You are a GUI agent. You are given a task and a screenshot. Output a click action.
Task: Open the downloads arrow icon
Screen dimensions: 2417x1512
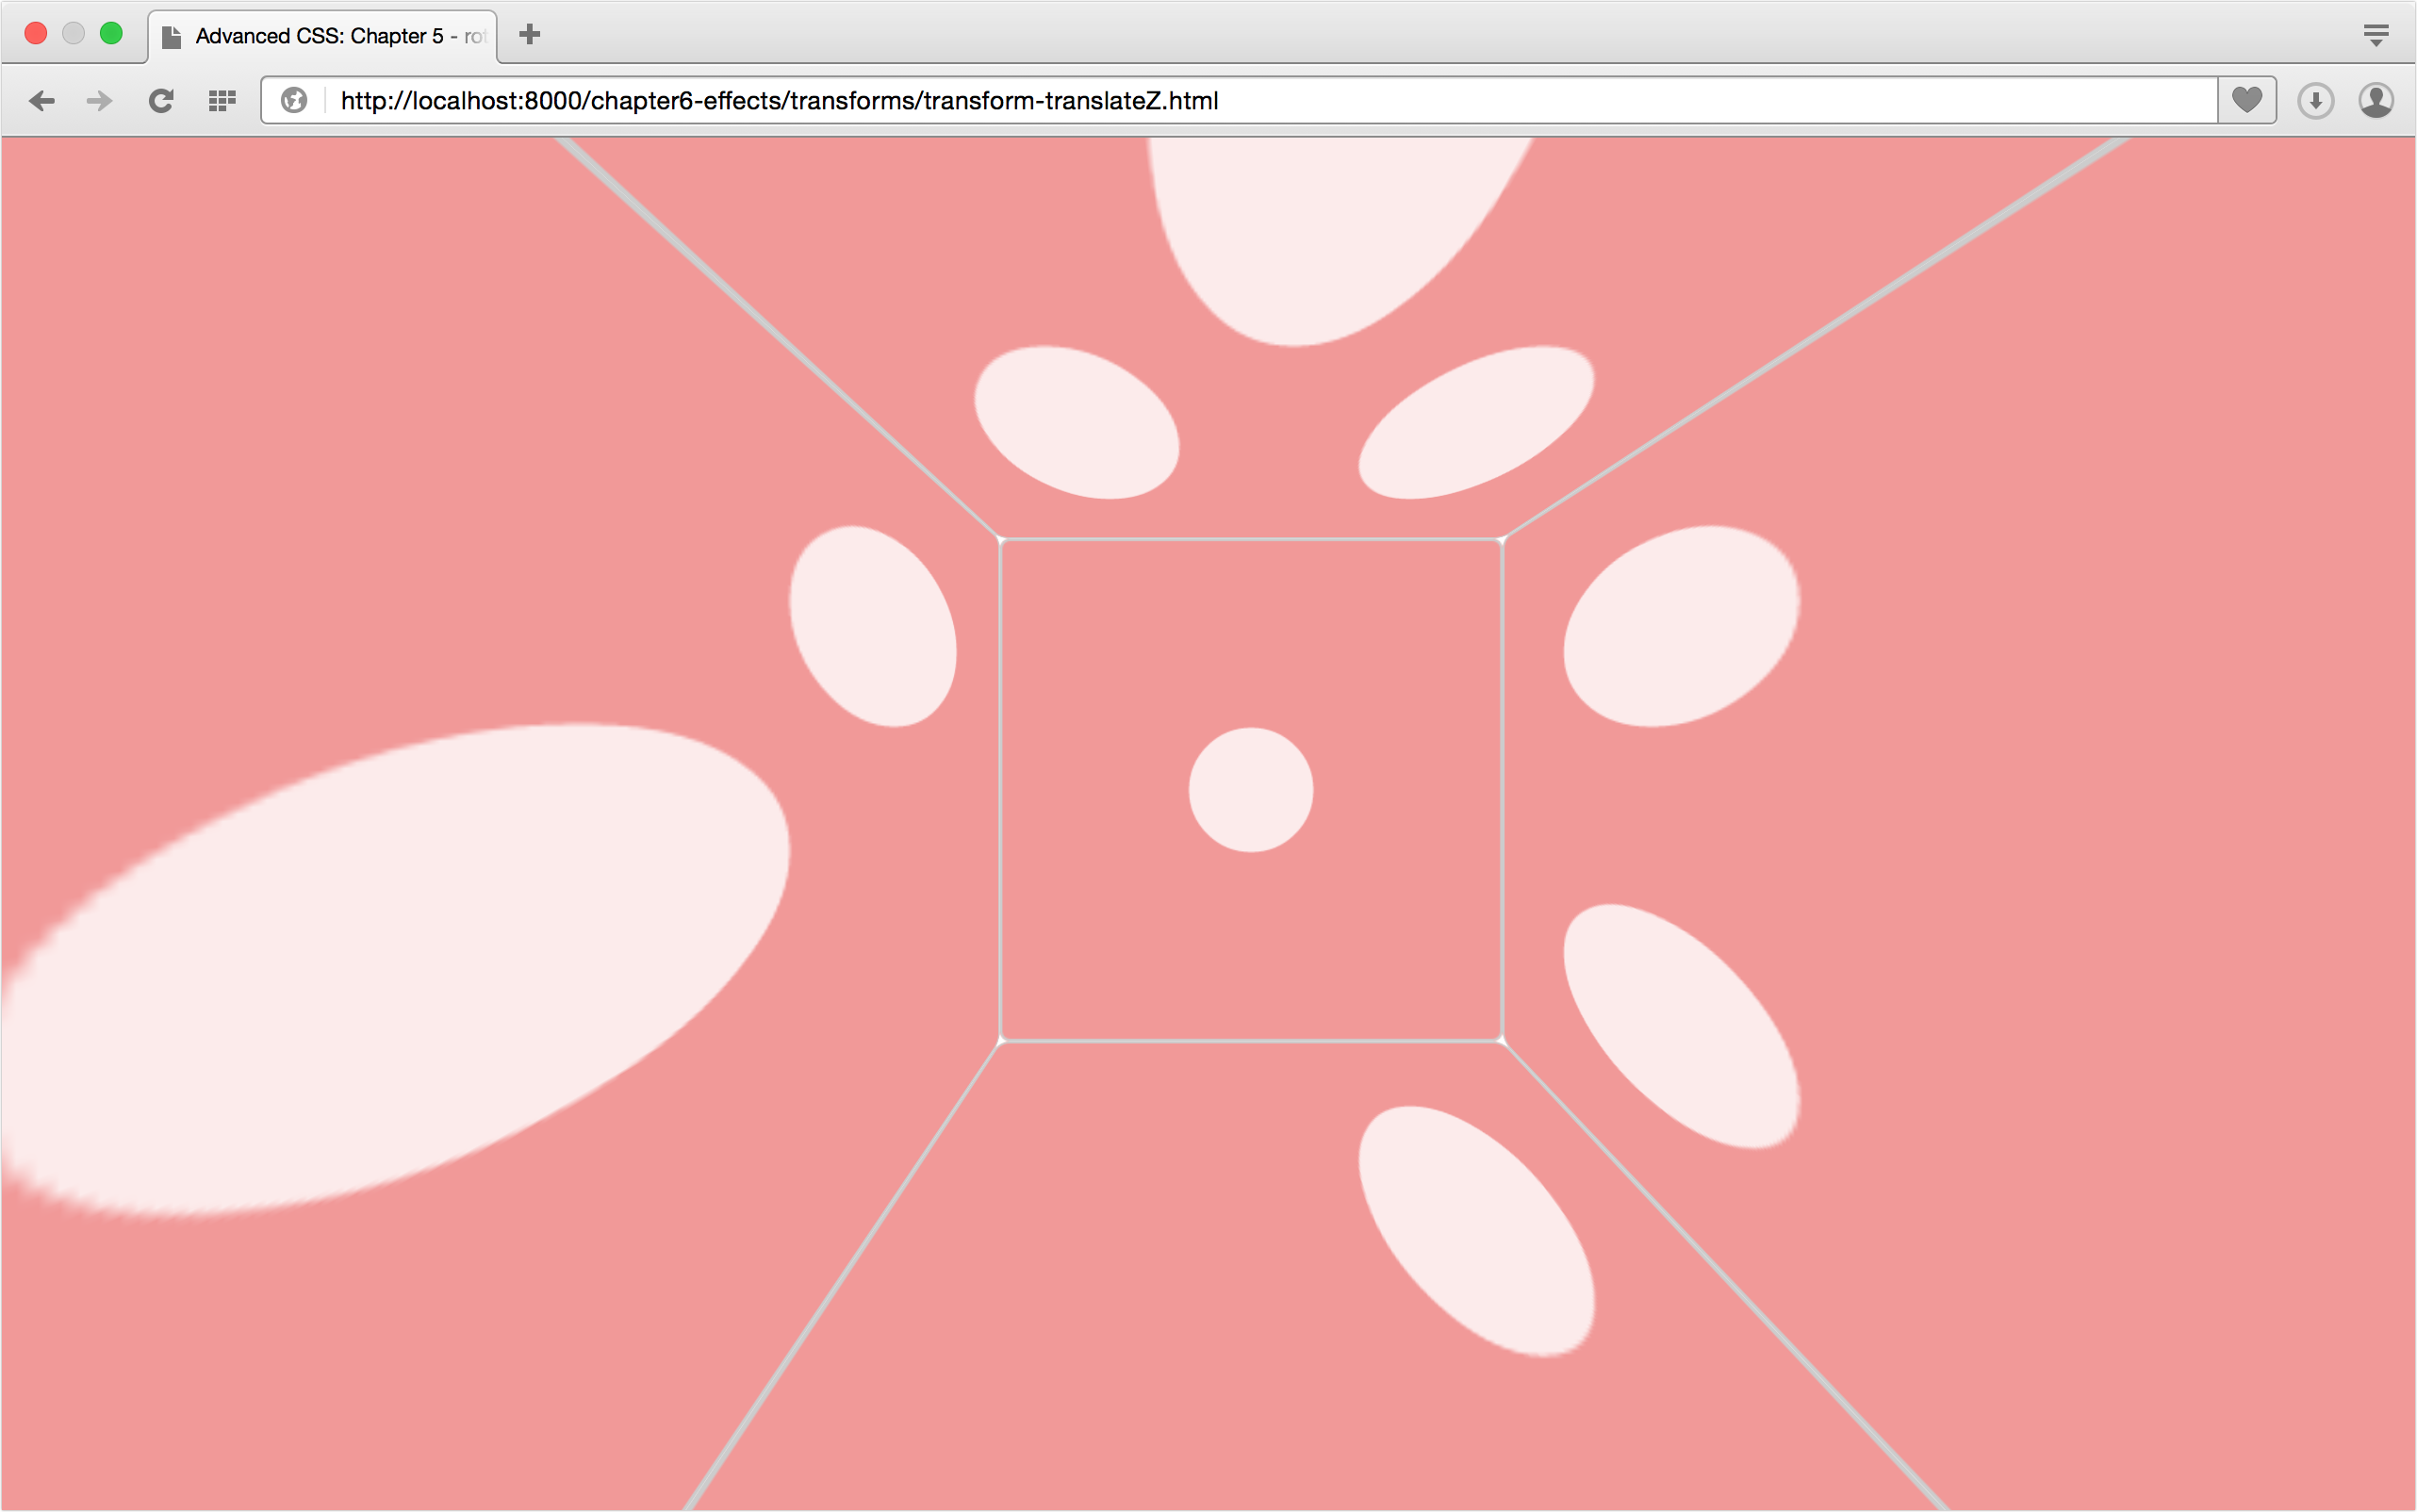coord(2315,101)
